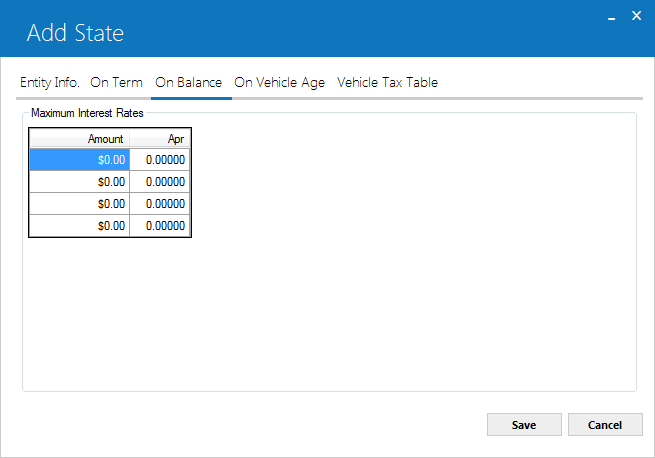The image size is (655, 458).
Task: Select the third-row Apr cell
Action: click(x=160, y=204)
